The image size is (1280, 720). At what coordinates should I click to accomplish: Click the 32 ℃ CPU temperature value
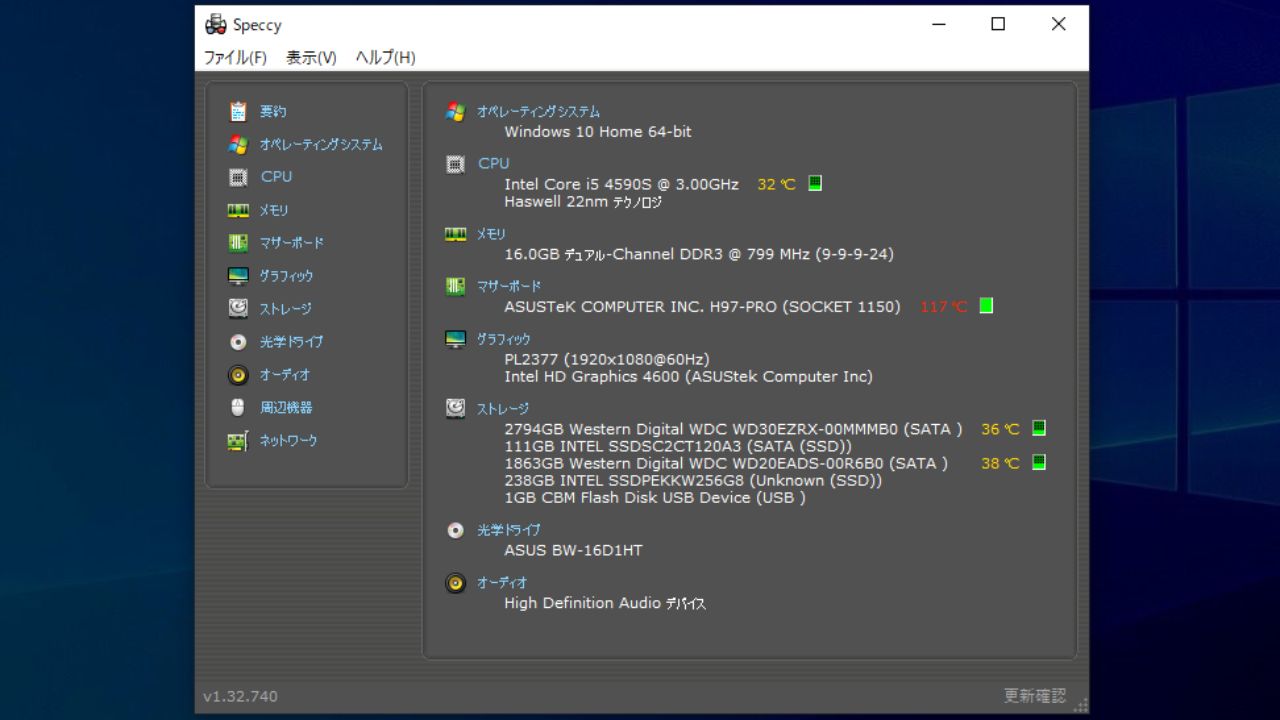(x=776, y=184)
